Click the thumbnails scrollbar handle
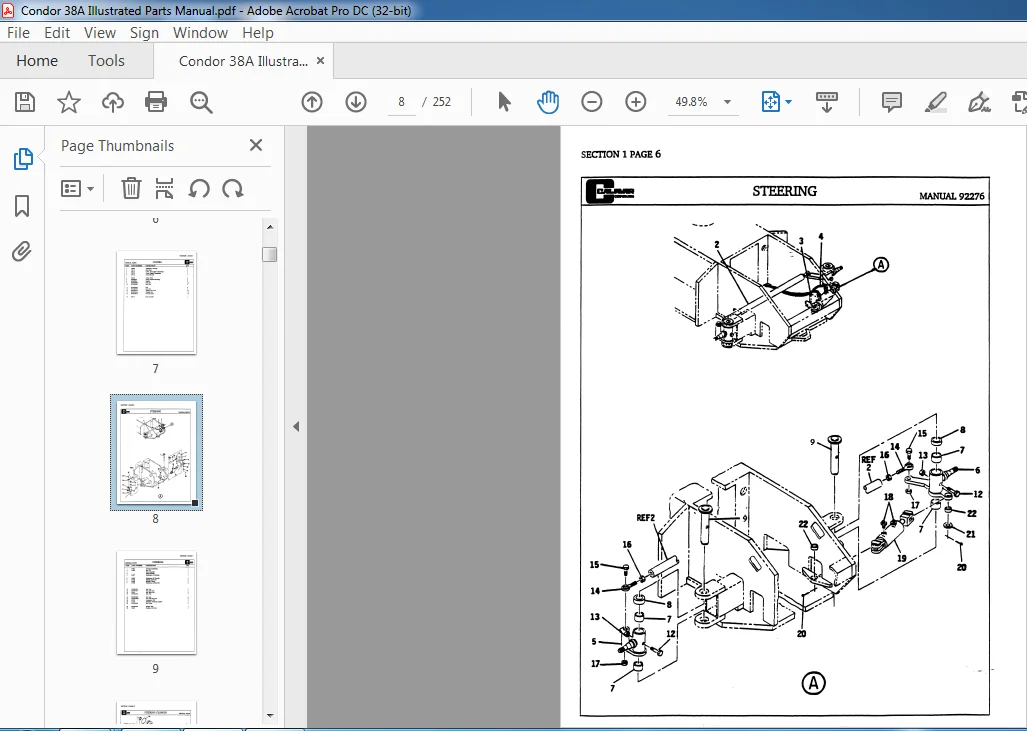1027x731 pixels. point(270,254)
